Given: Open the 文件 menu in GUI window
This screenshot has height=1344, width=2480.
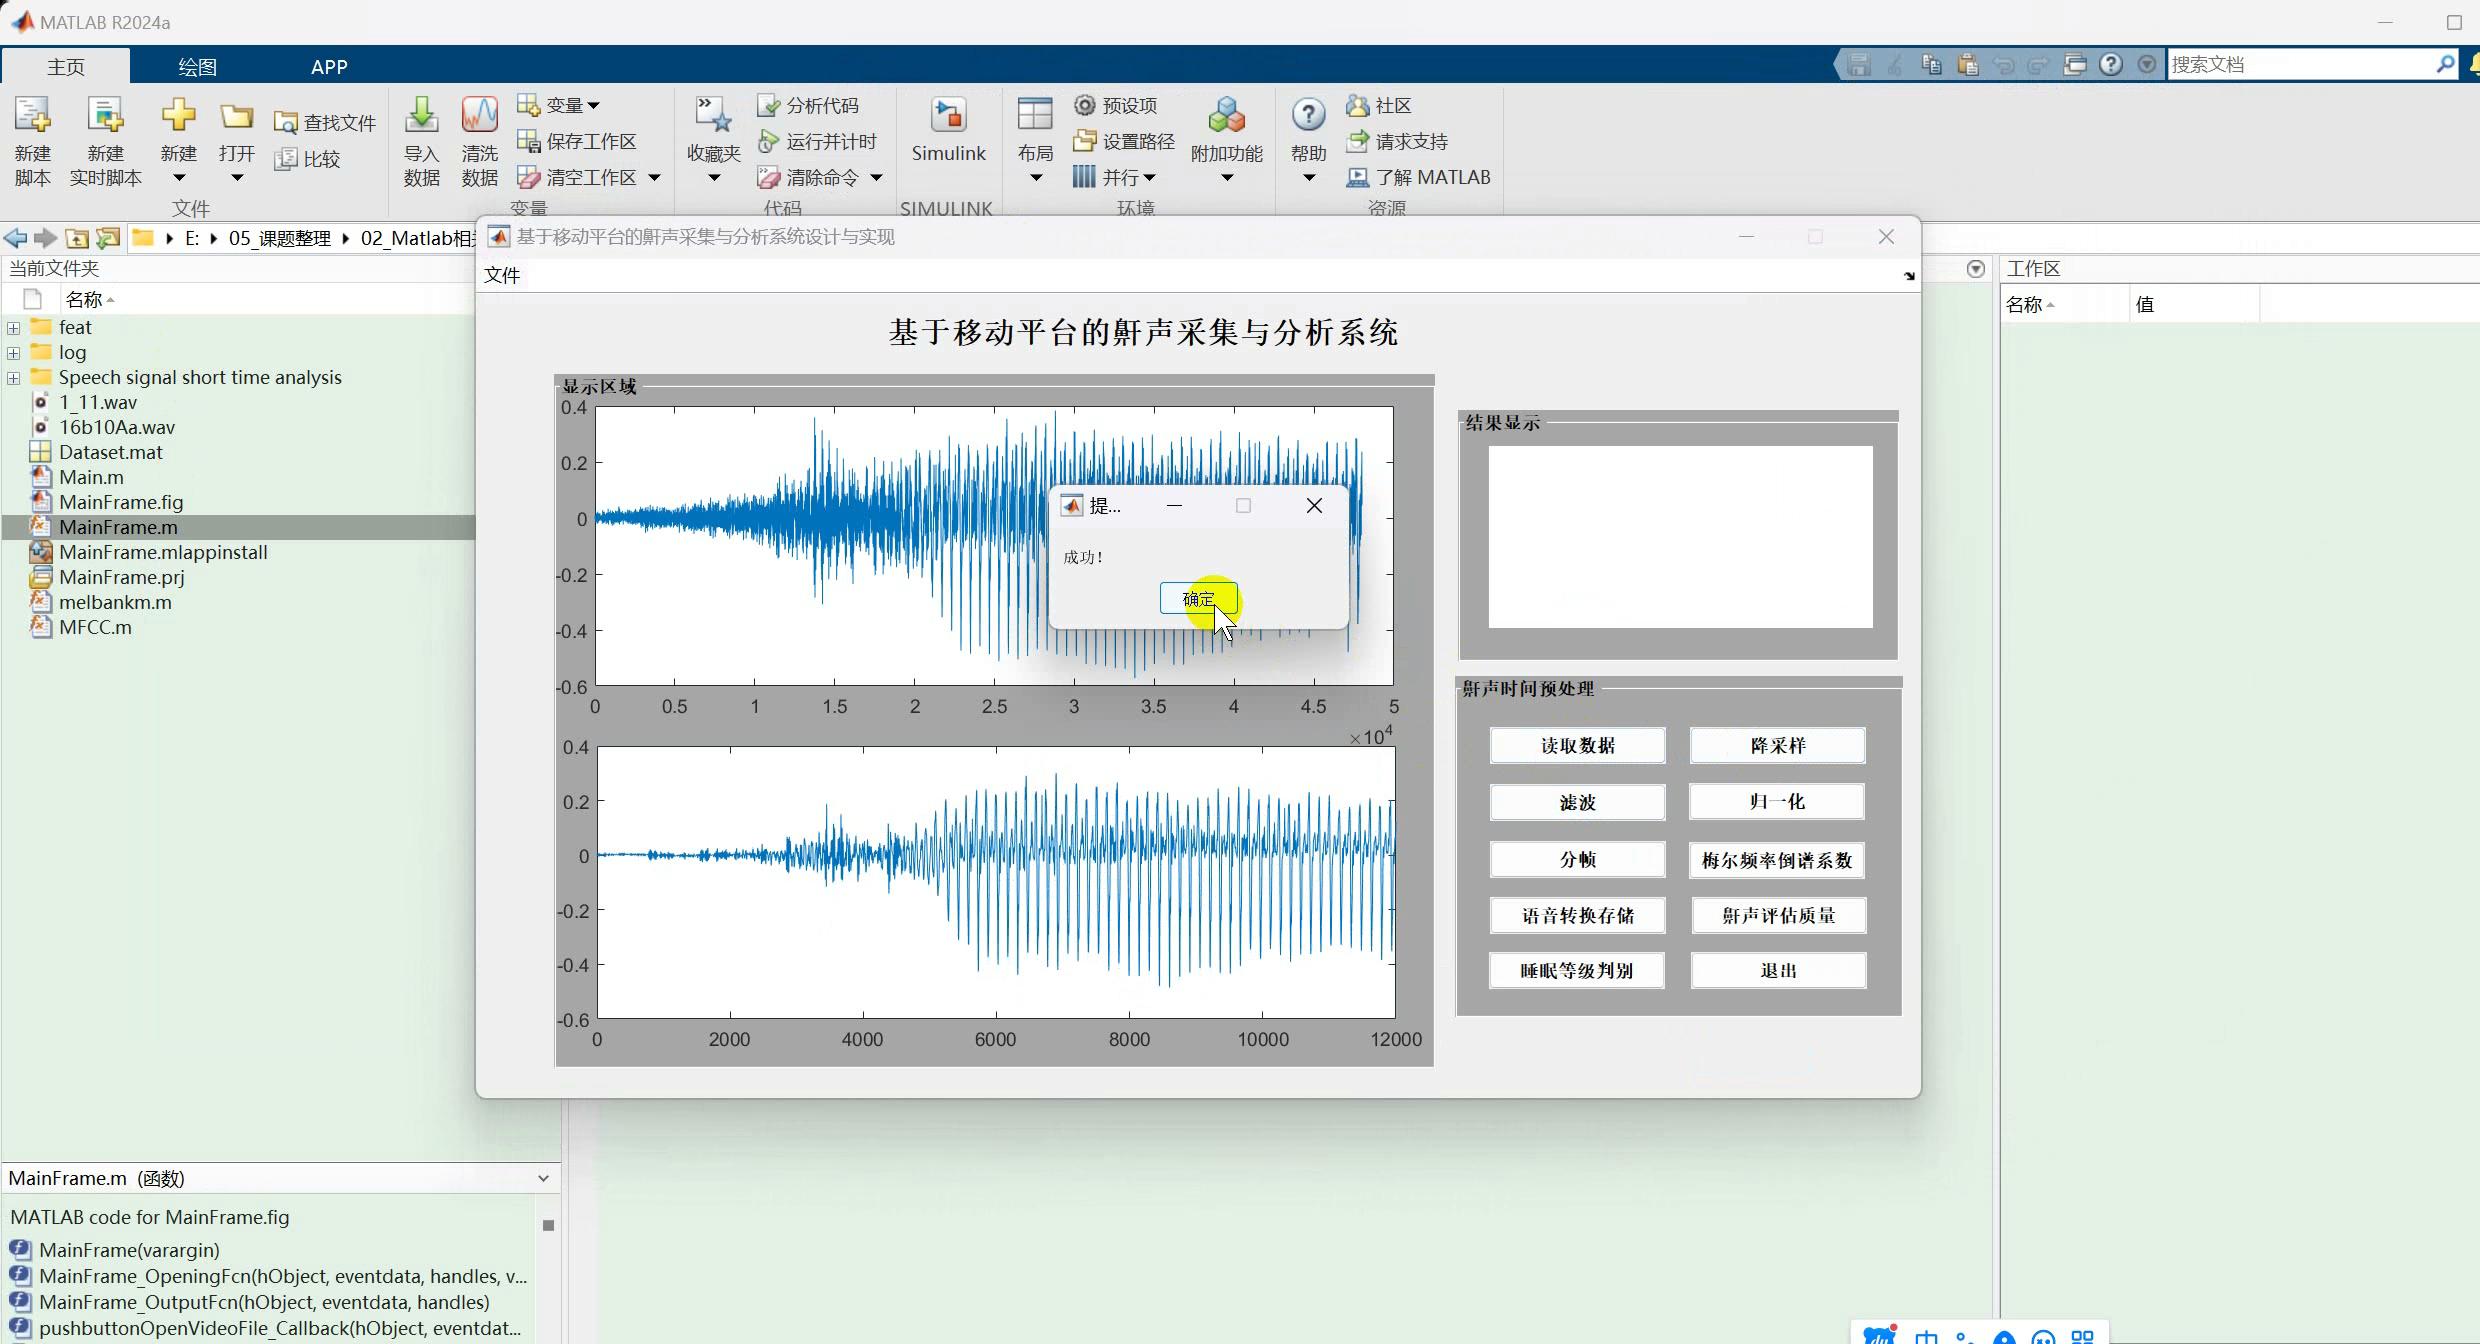Looking at the screenshot, I should point(502,275).
